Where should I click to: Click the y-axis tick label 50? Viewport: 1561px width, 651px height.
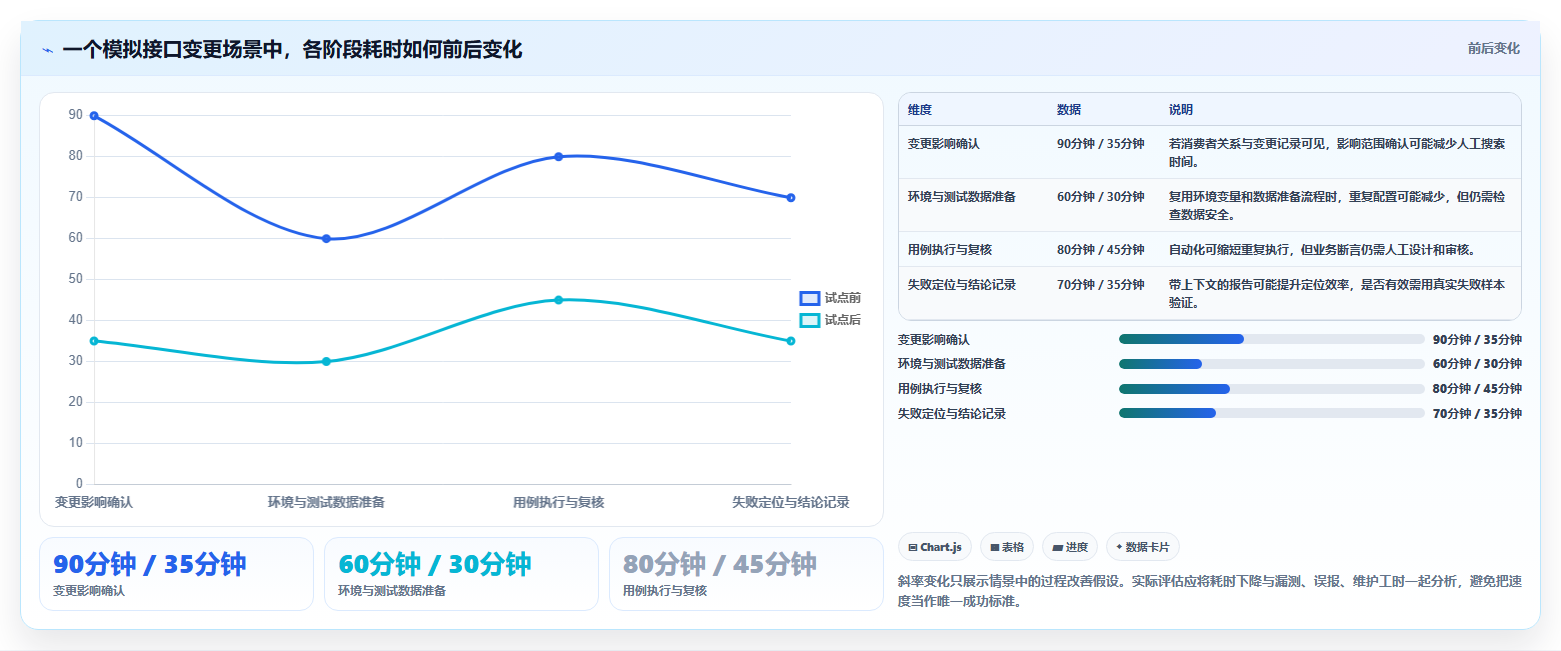[76, 279]
